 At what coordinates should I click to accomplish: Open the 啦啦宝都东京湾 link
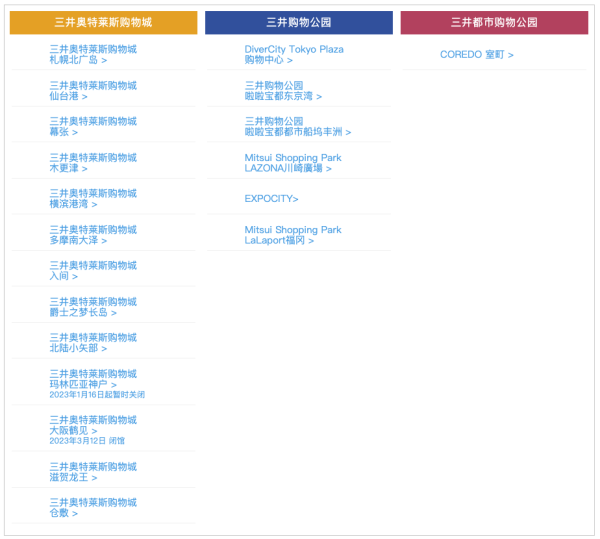point(283,91)
